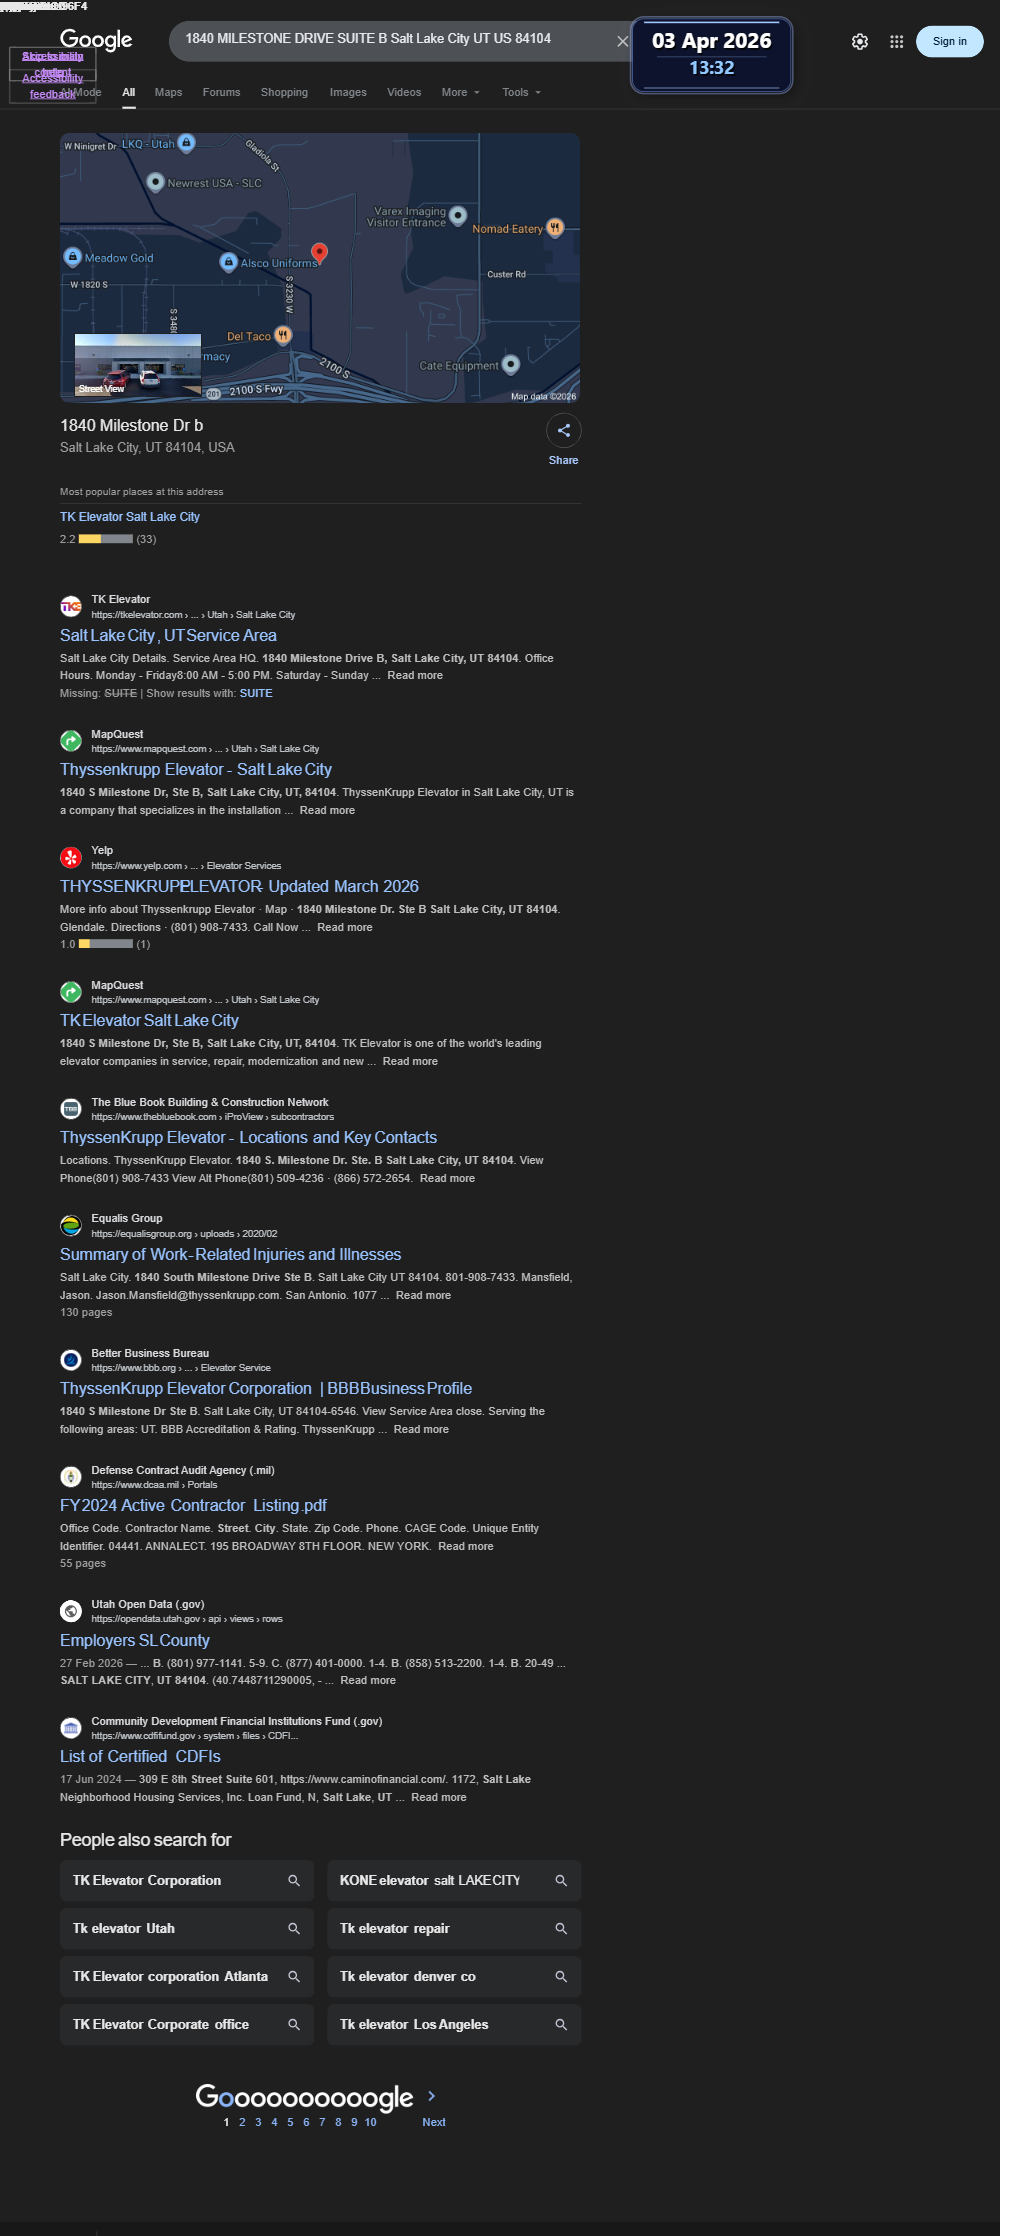Open the quick settings gear icon

coord(860,42)
